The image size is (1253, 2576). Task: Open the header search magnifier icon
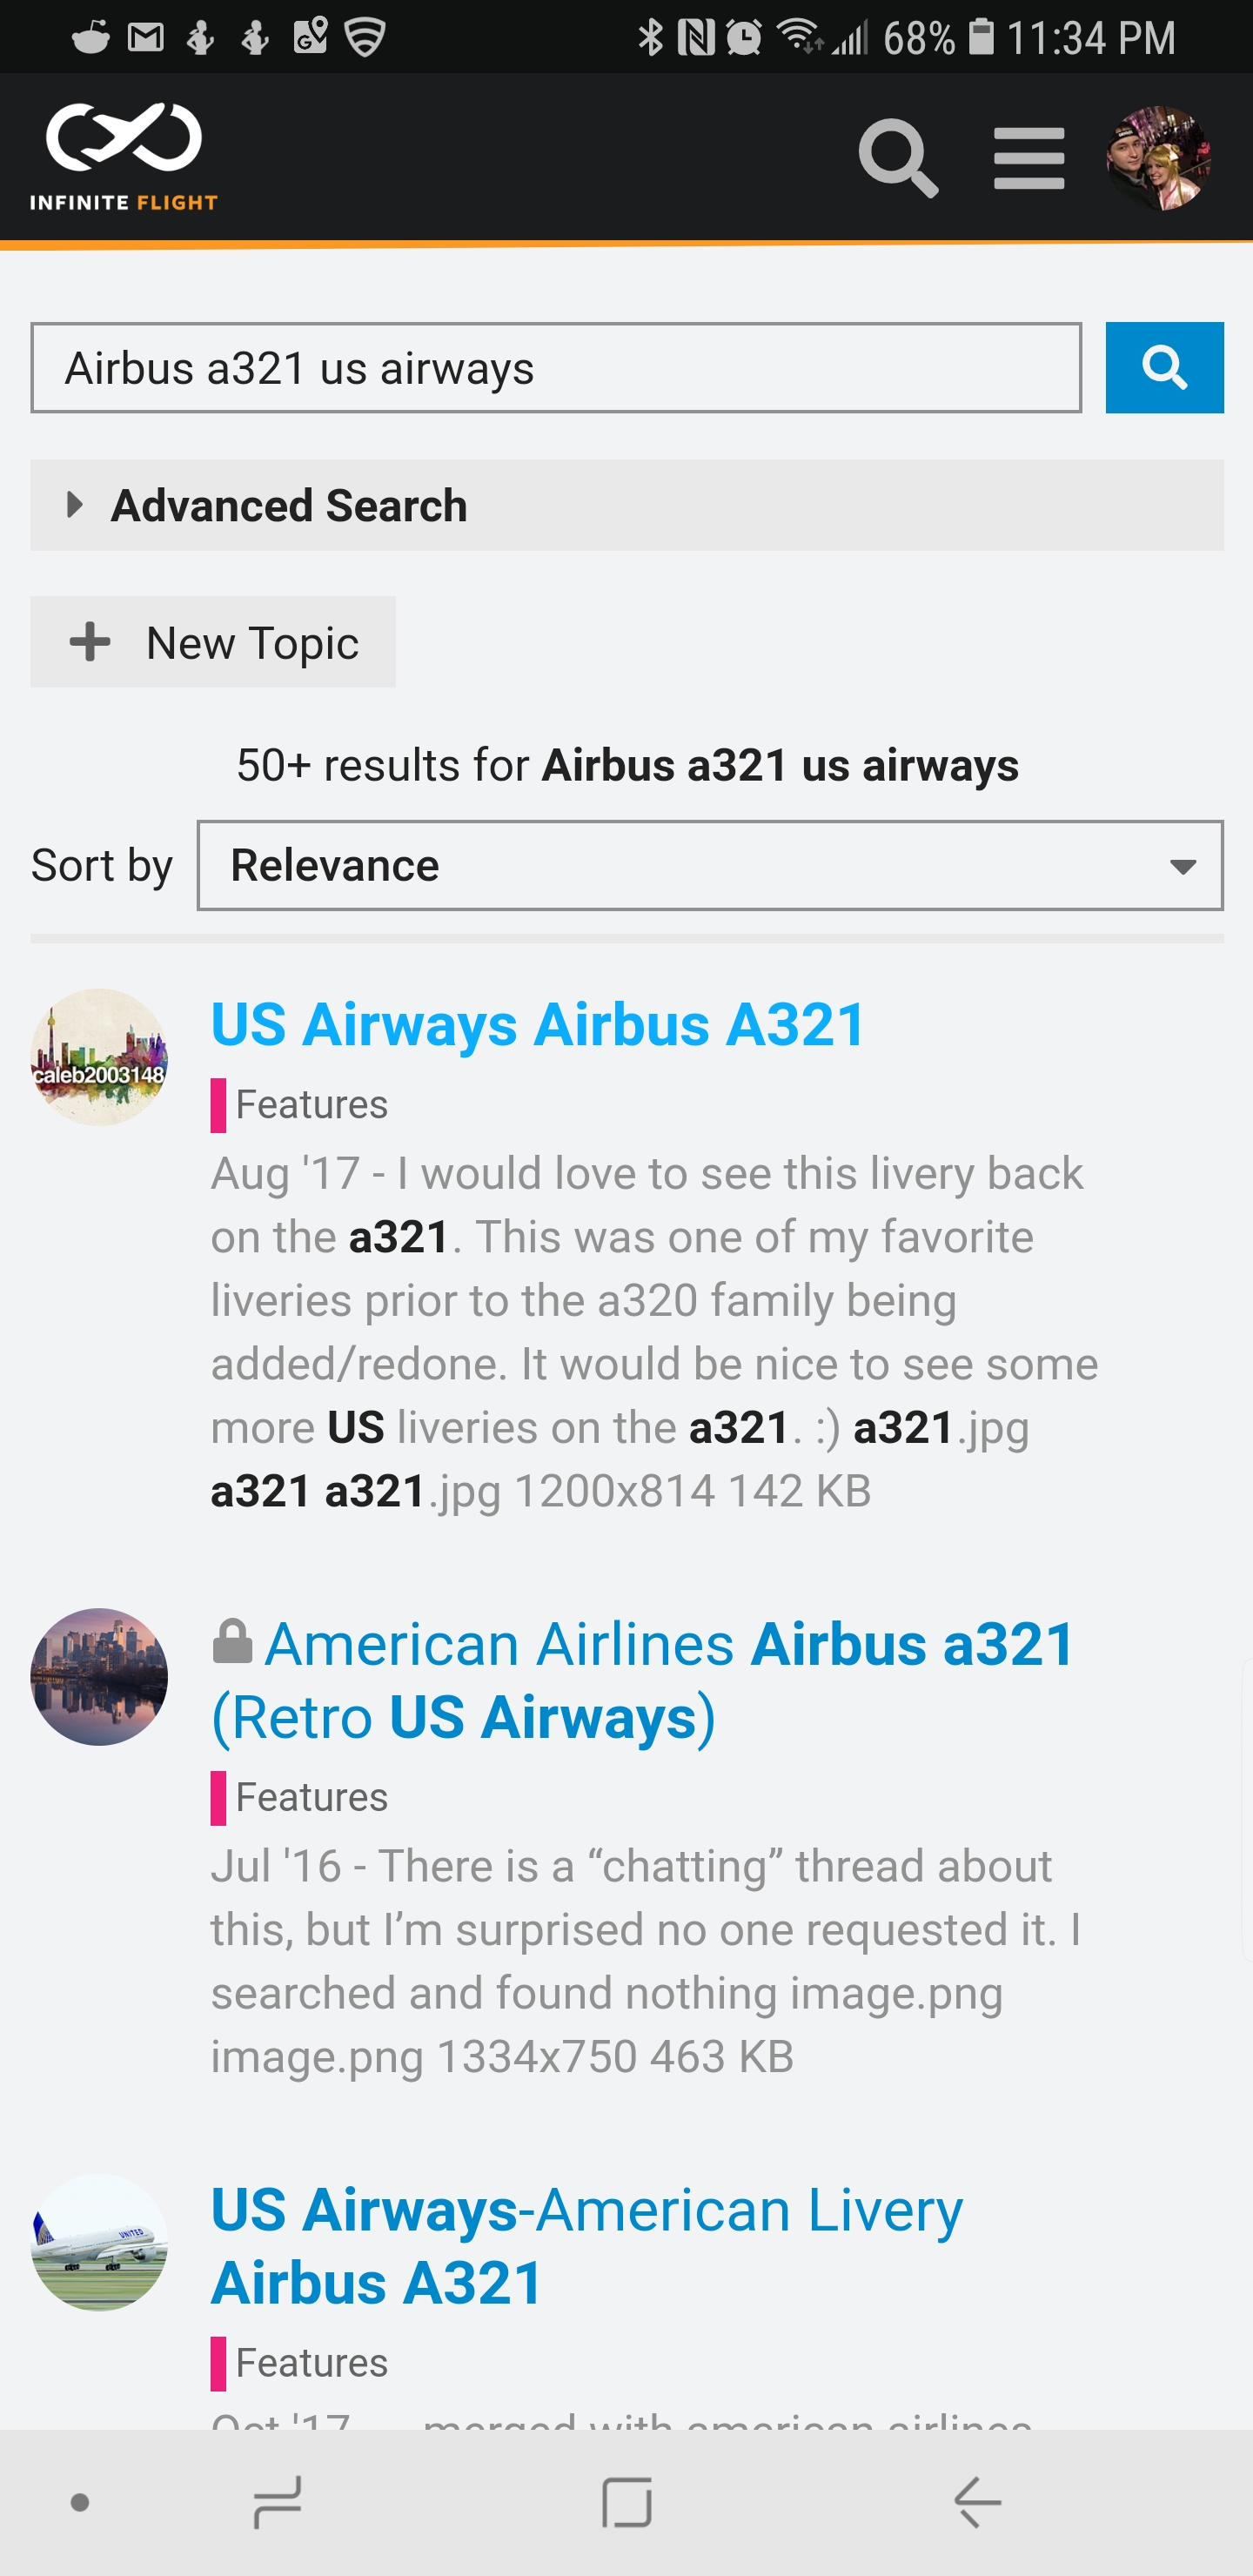click(x=897, y=158)
